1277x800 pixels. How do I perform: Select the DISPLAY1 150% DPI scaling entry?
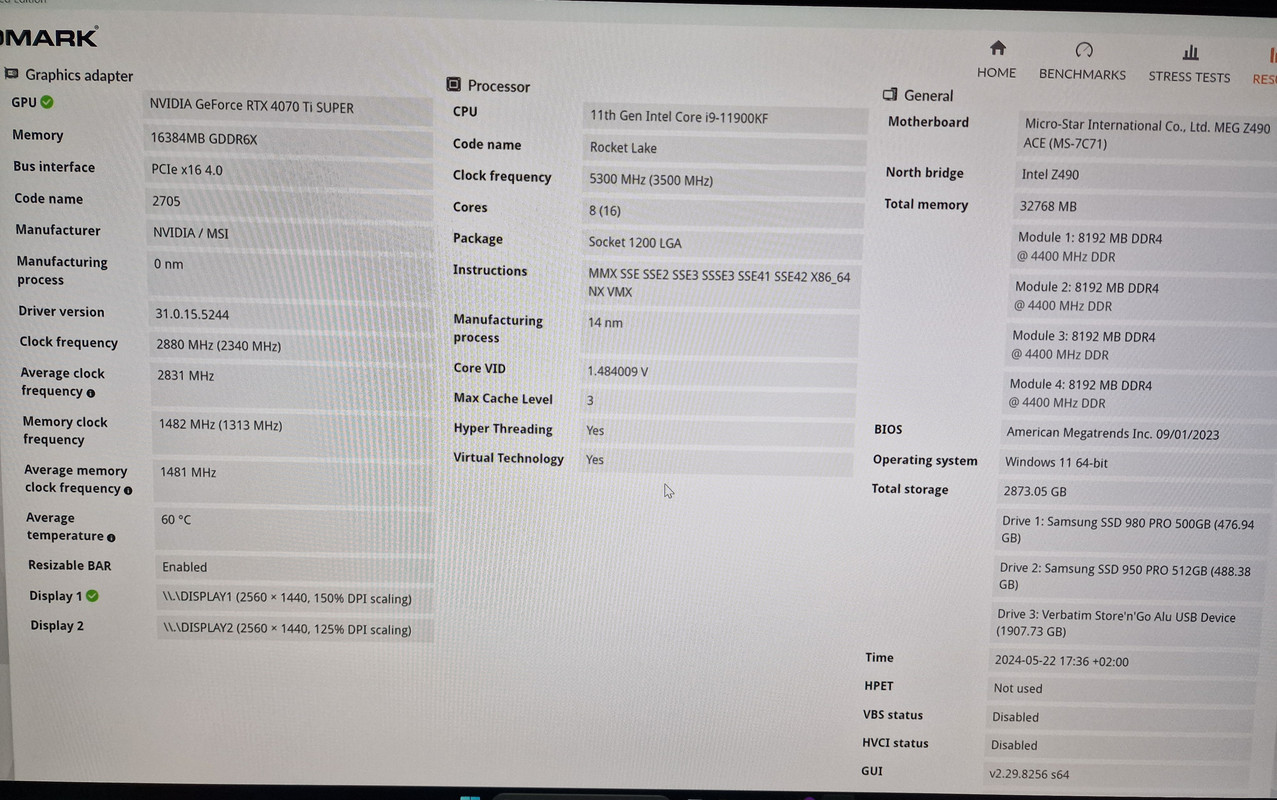click(x=287, y=599)
